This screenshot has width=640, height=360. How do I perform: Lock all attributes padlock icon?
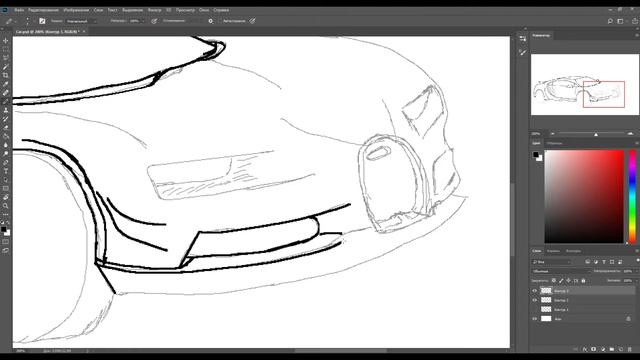[x=583, y=280]
